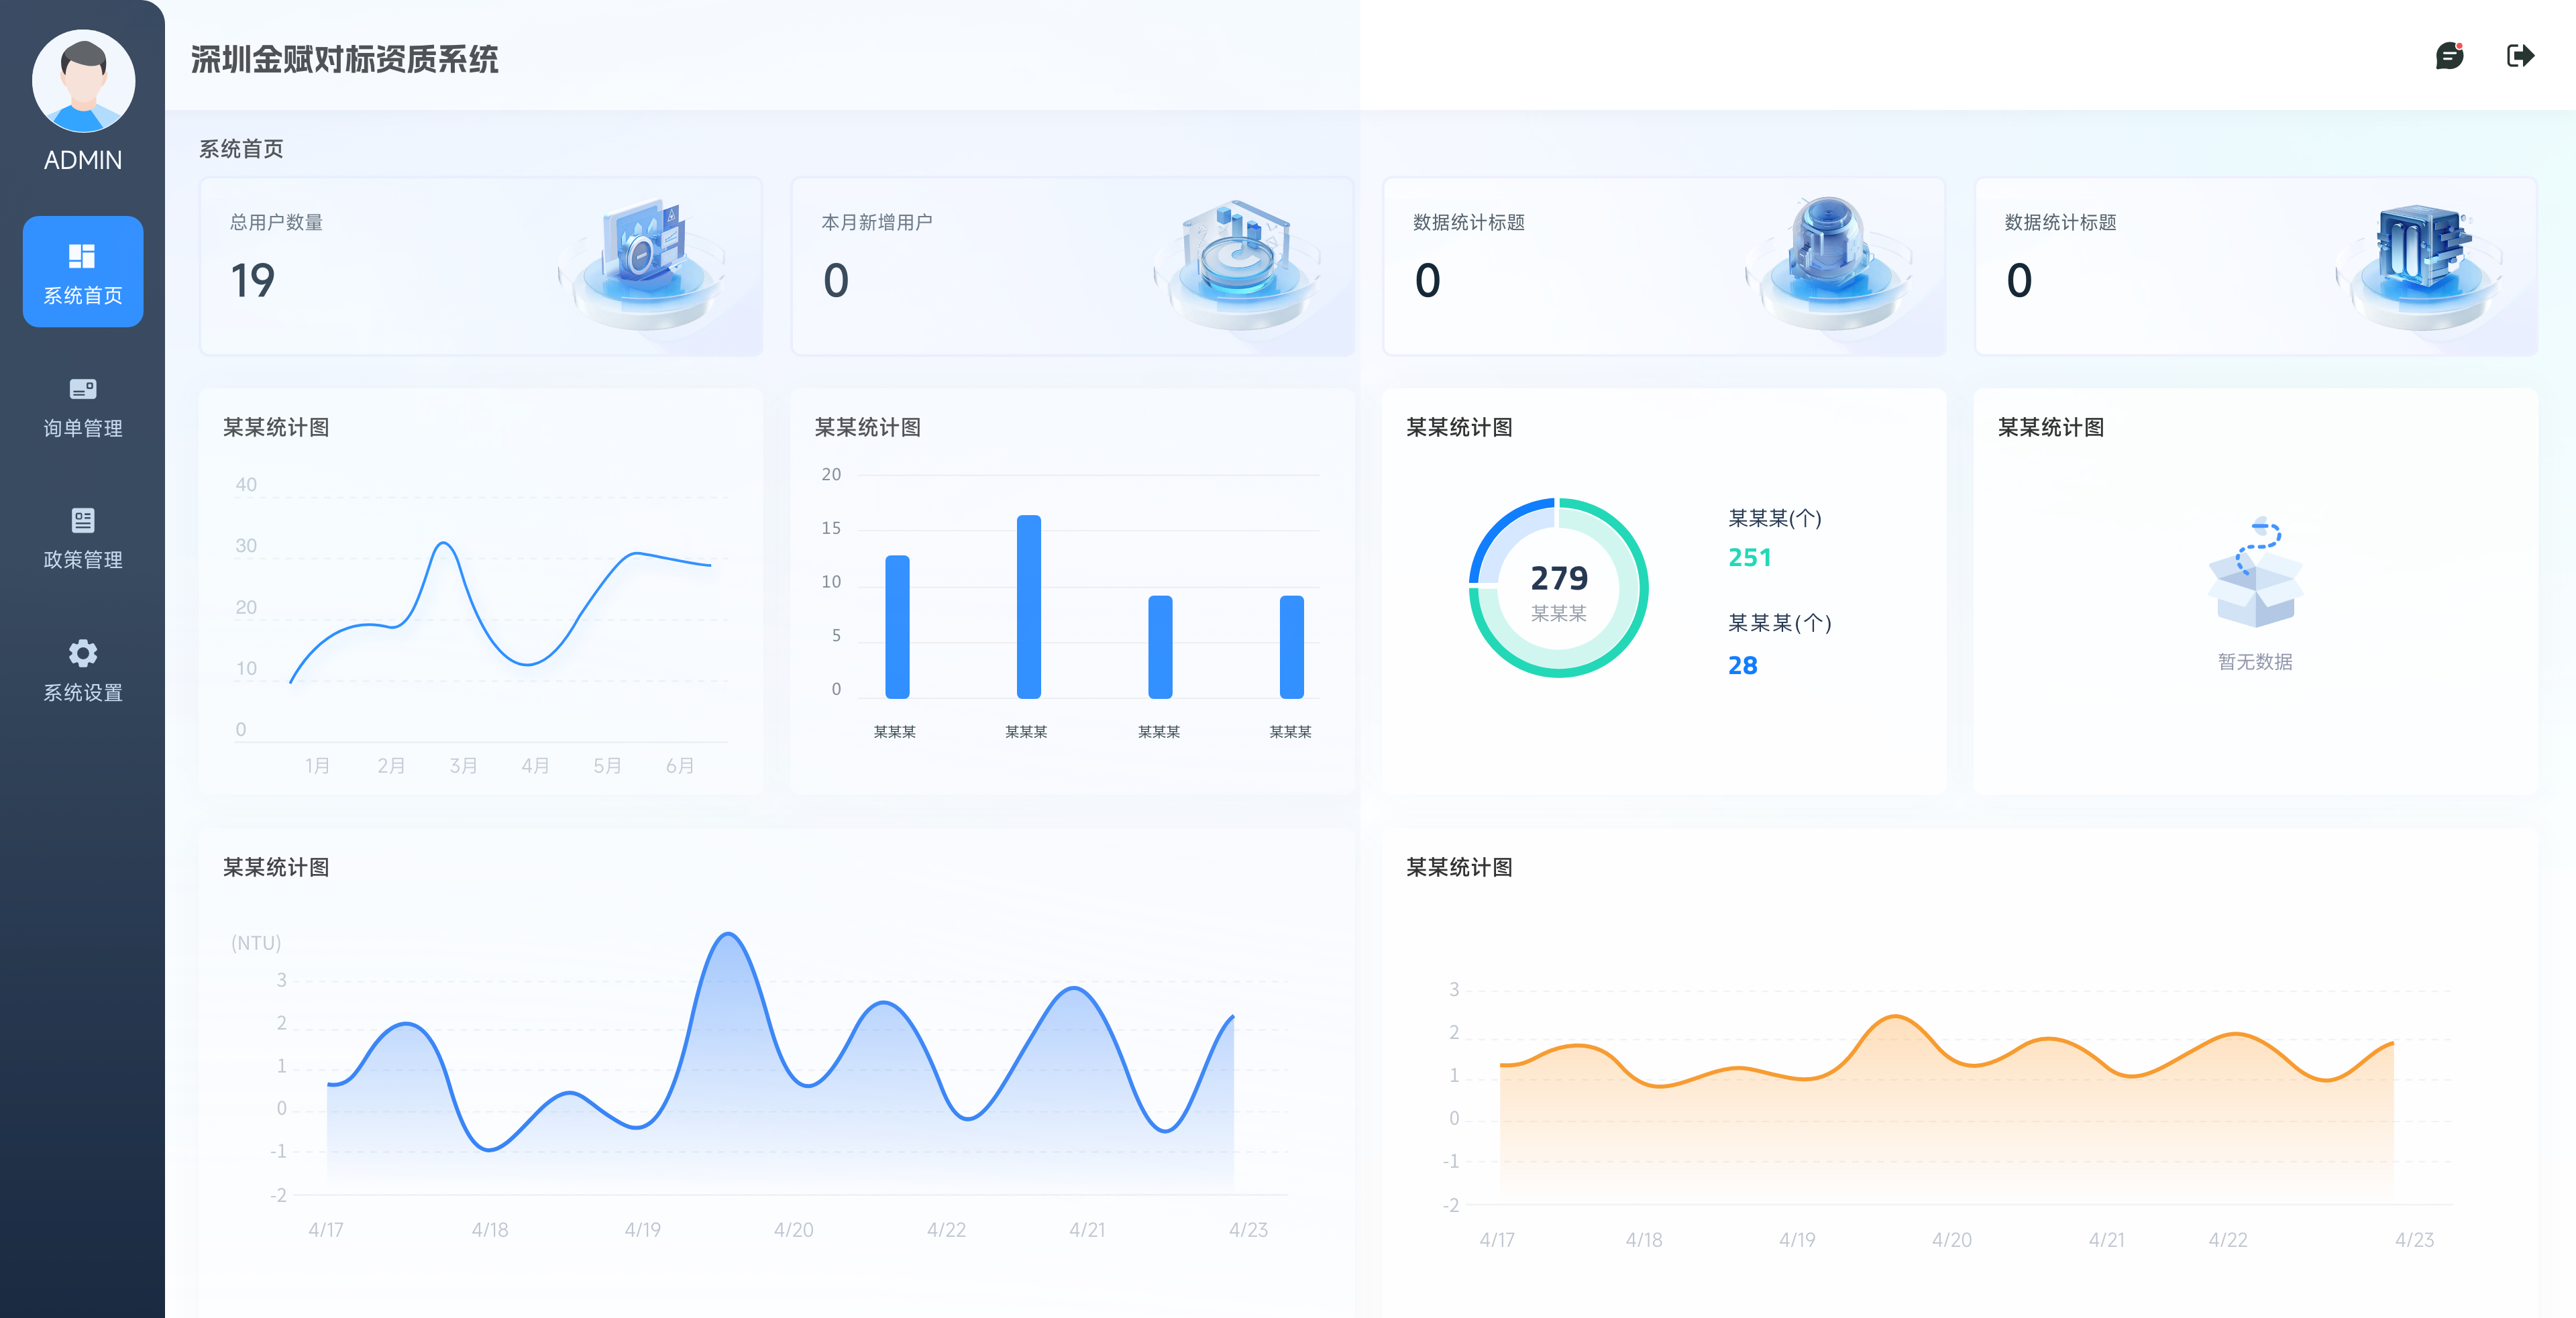The height and width of the screenshot is (1318, 2576).
Task: Click the ADMIN username label
Action: [x=83, y=160]
